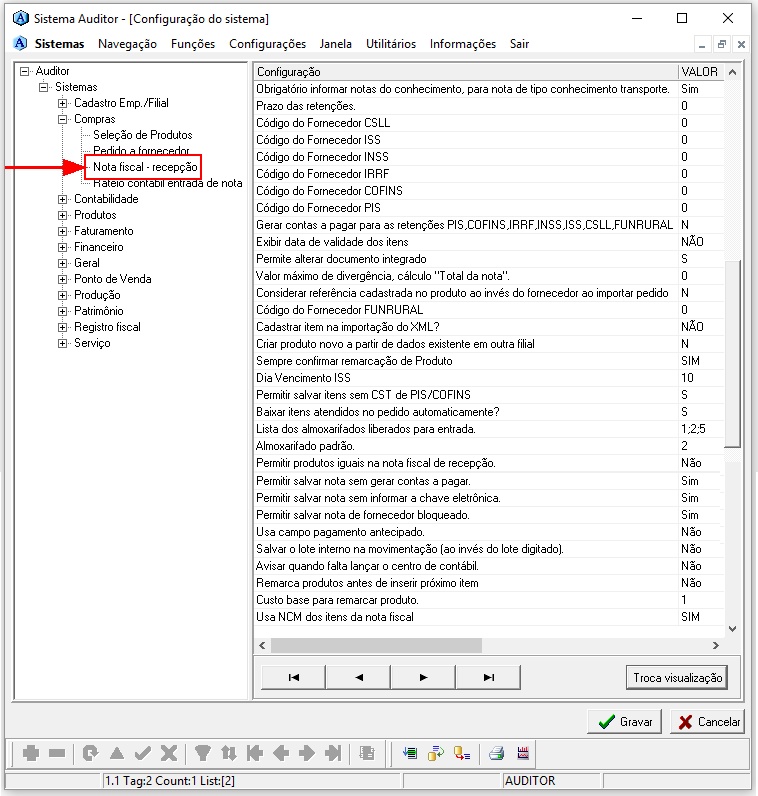The height and width of the screenshot is (796, 758).
Task: Click the plus (add record) toolbar icon
Action: click(x=31, y=753)
